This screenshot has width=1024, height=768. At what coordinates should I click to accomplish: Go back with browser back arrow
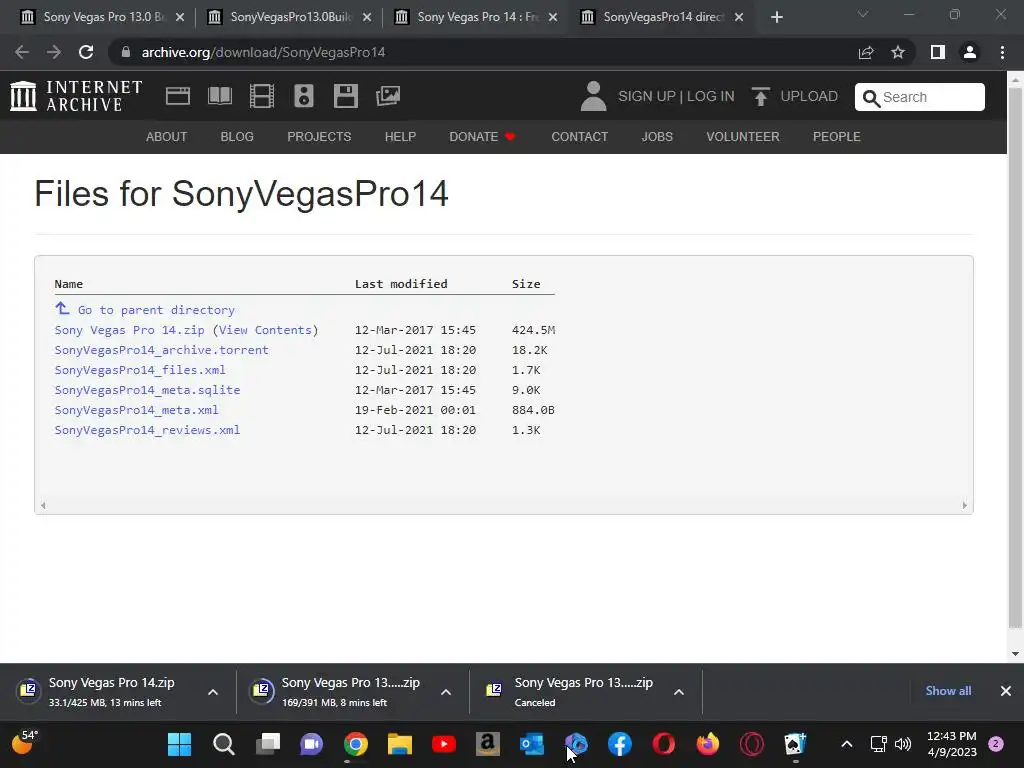click(22, 52)
